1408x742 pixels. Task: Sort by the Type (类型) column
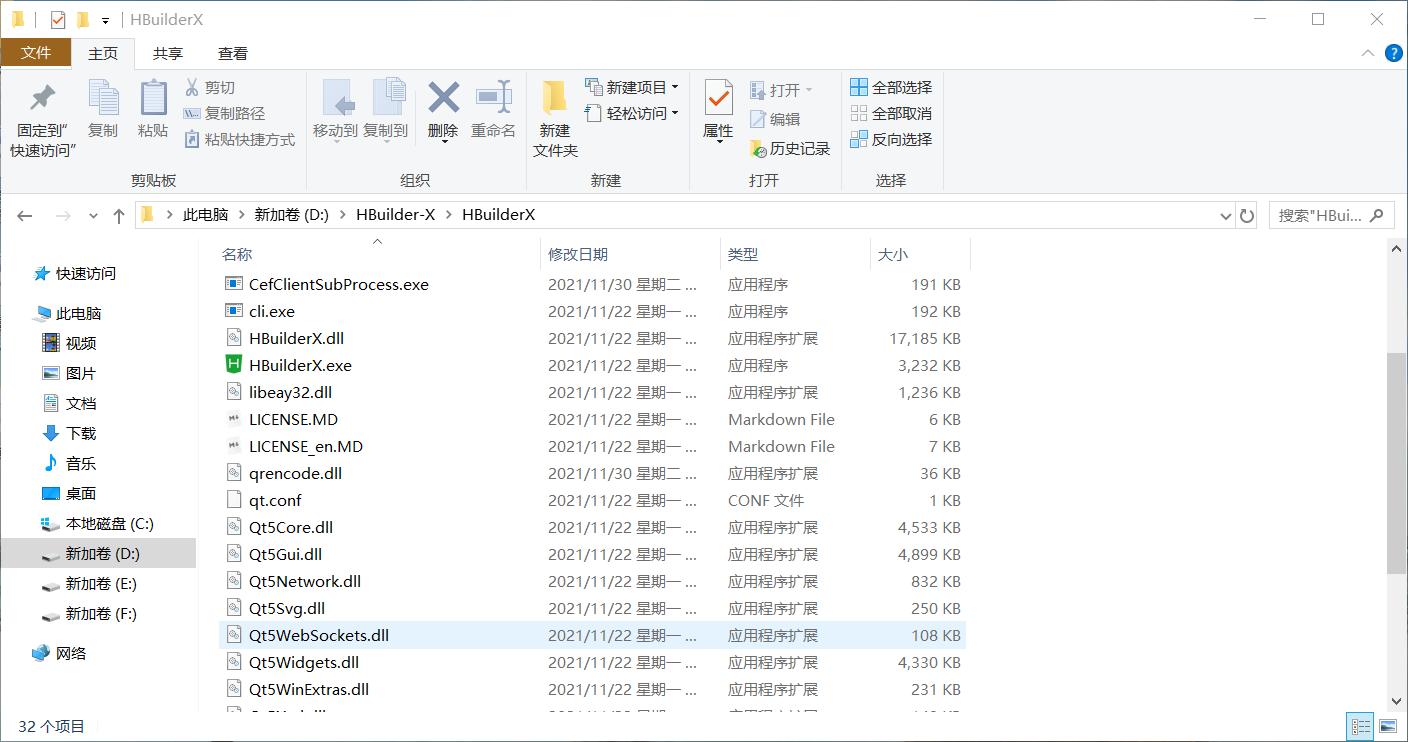click(743, 255)
